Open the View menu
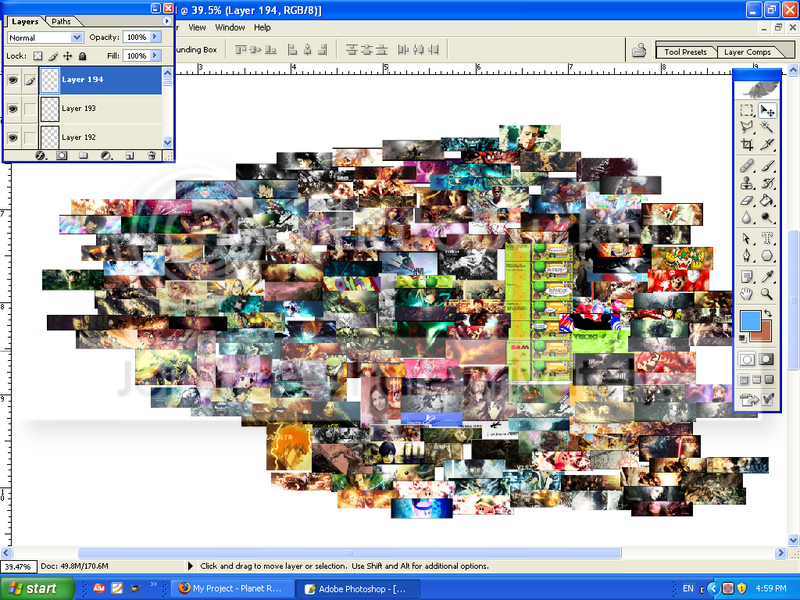This screenshot has height=600, width=800. click(x=197, y=28)
